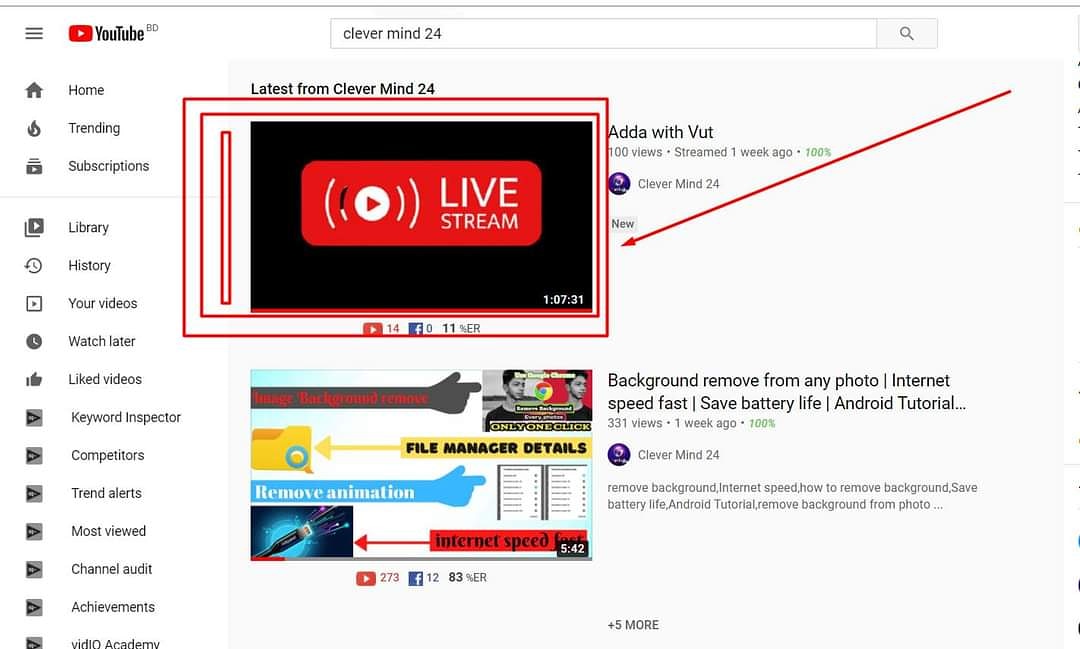Click the YouTube logo
Image resolution: width=1080 pixels, height=649 pixels.
(x=107, y=33)
